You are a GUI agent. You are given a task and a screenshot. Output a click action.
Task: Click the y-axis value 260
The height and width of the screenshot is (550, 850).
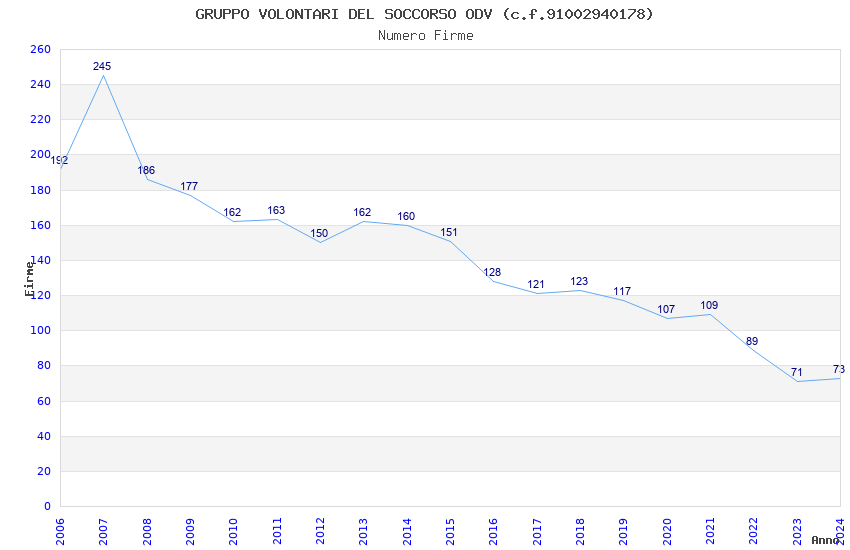pos(41,49)
